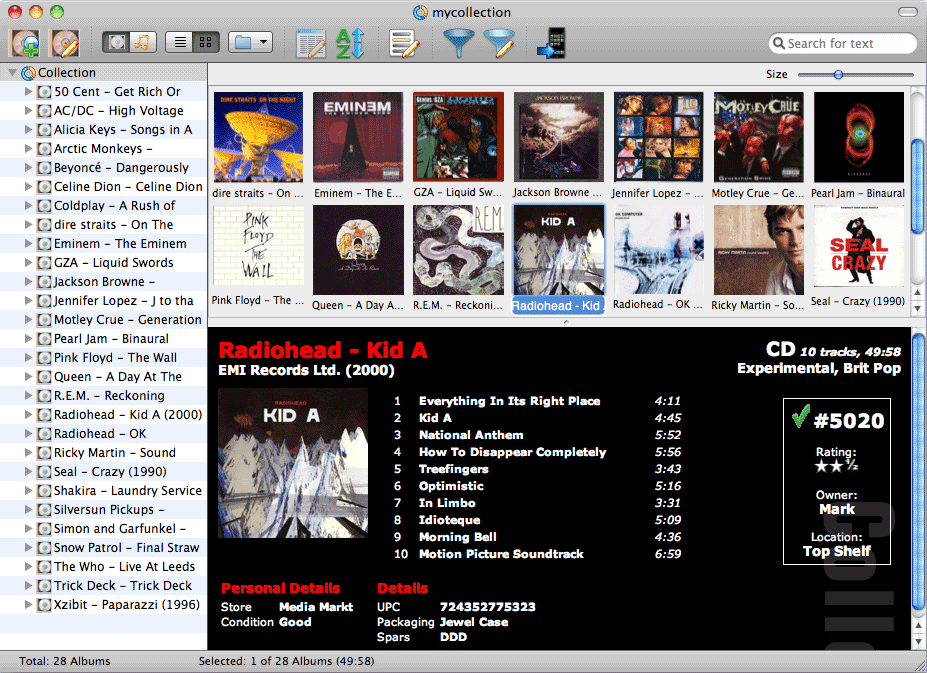Viewport: 927px width, 673px height.
Task: Click the CD icon beside 50 Cent
Action: tap(44, 92)
